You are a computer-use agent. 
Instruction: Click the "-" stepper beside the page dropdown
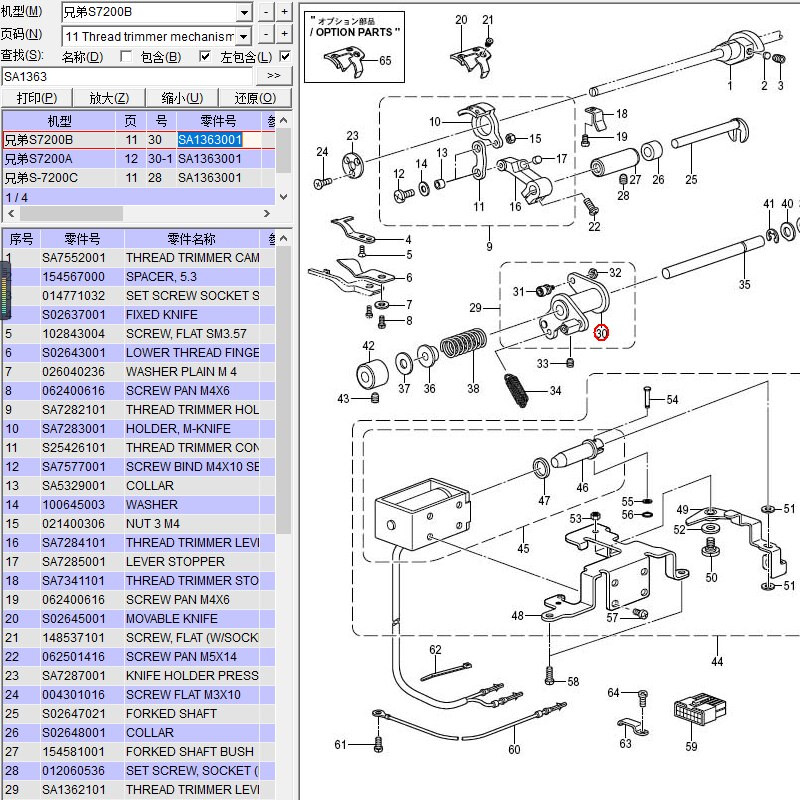click(266, 33)
